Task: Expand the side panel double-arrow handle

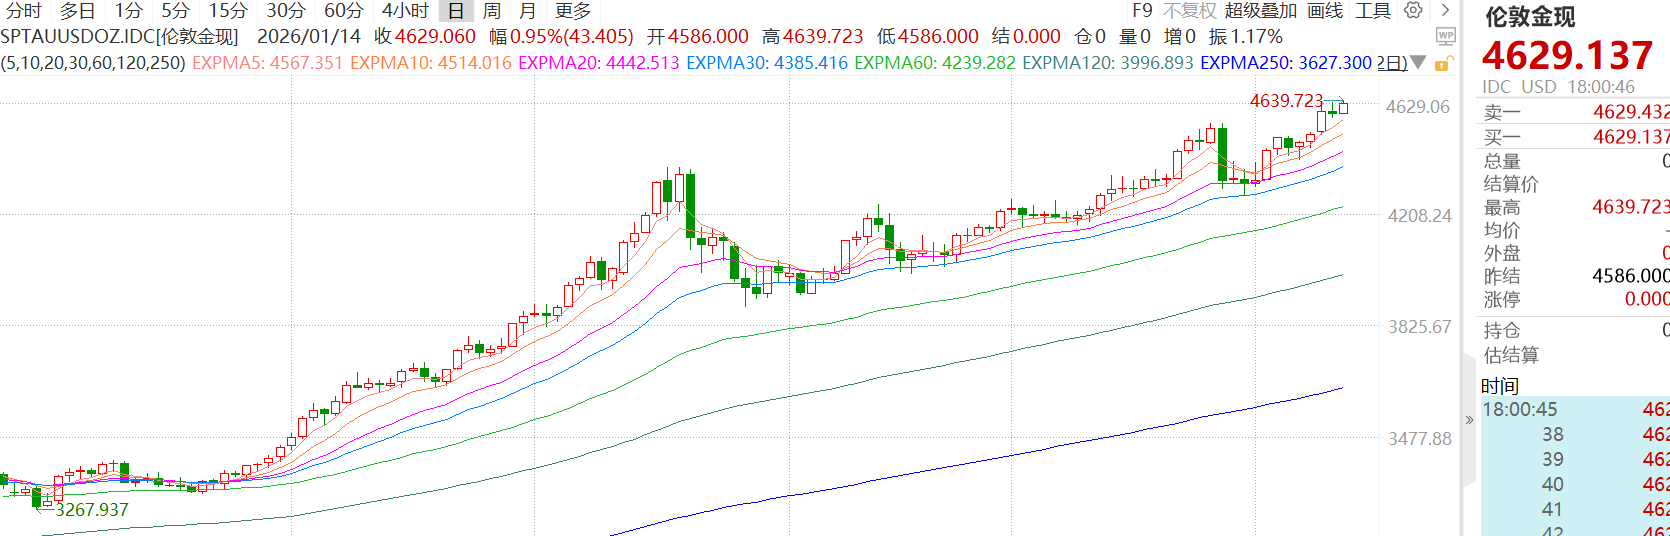Action: tap(1469, 420)
